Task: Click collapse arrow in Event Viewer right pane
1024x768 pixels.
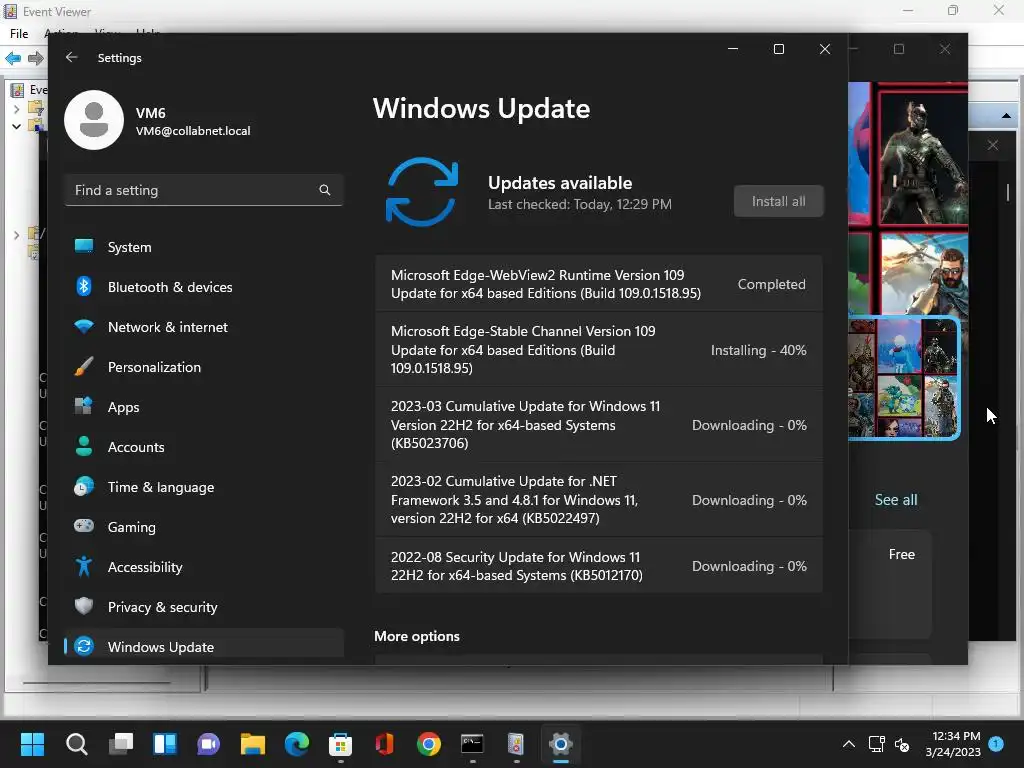Action: tap(1006, 116)
